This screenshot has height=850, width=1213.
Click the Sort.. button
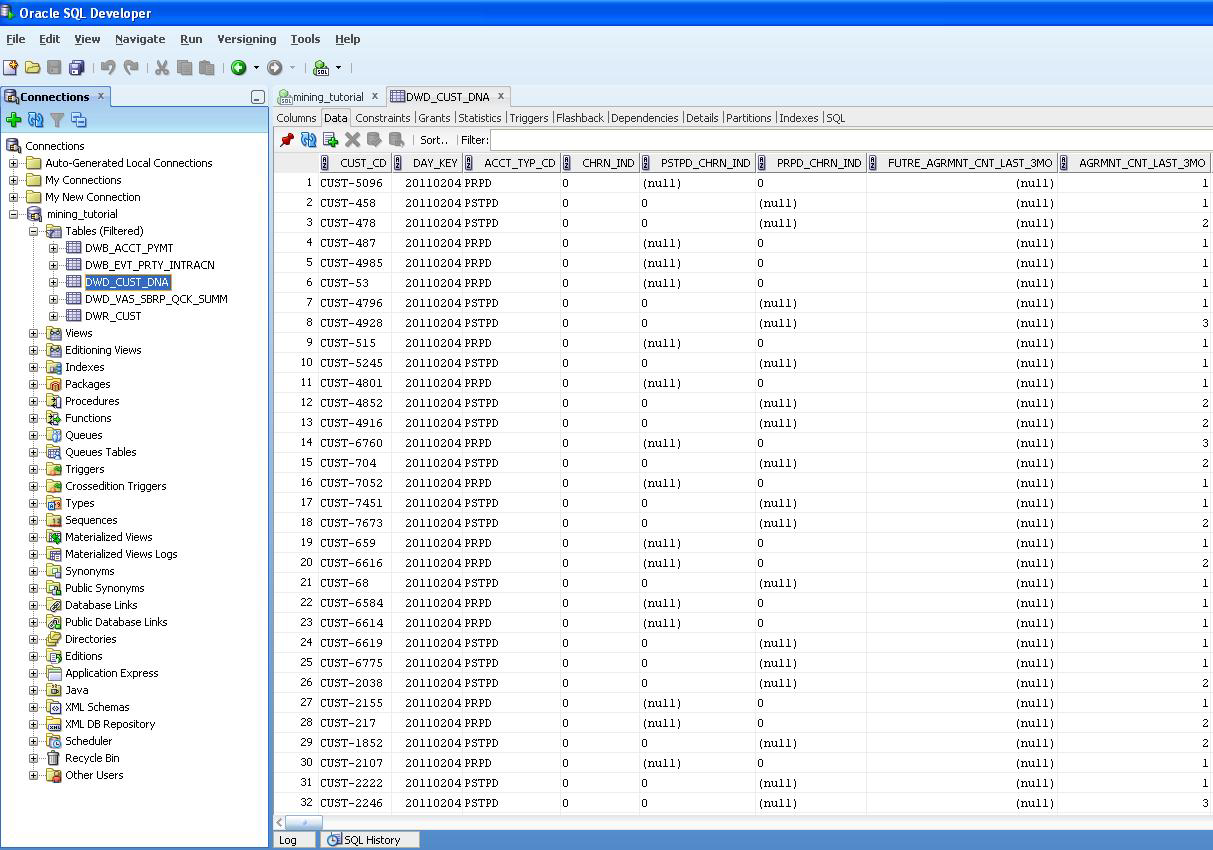(434, 140)
